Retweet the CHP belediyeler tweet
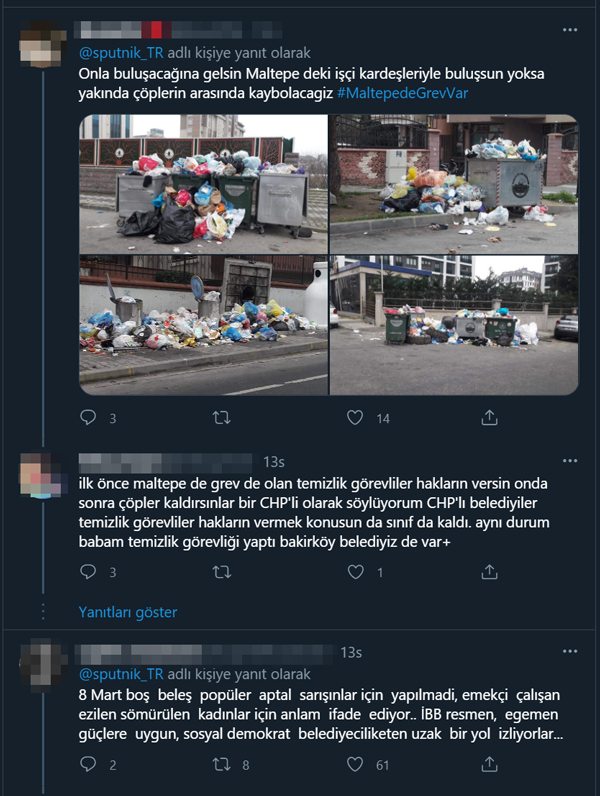This screenshot has height=796, width=600. (x=221, y=572)
